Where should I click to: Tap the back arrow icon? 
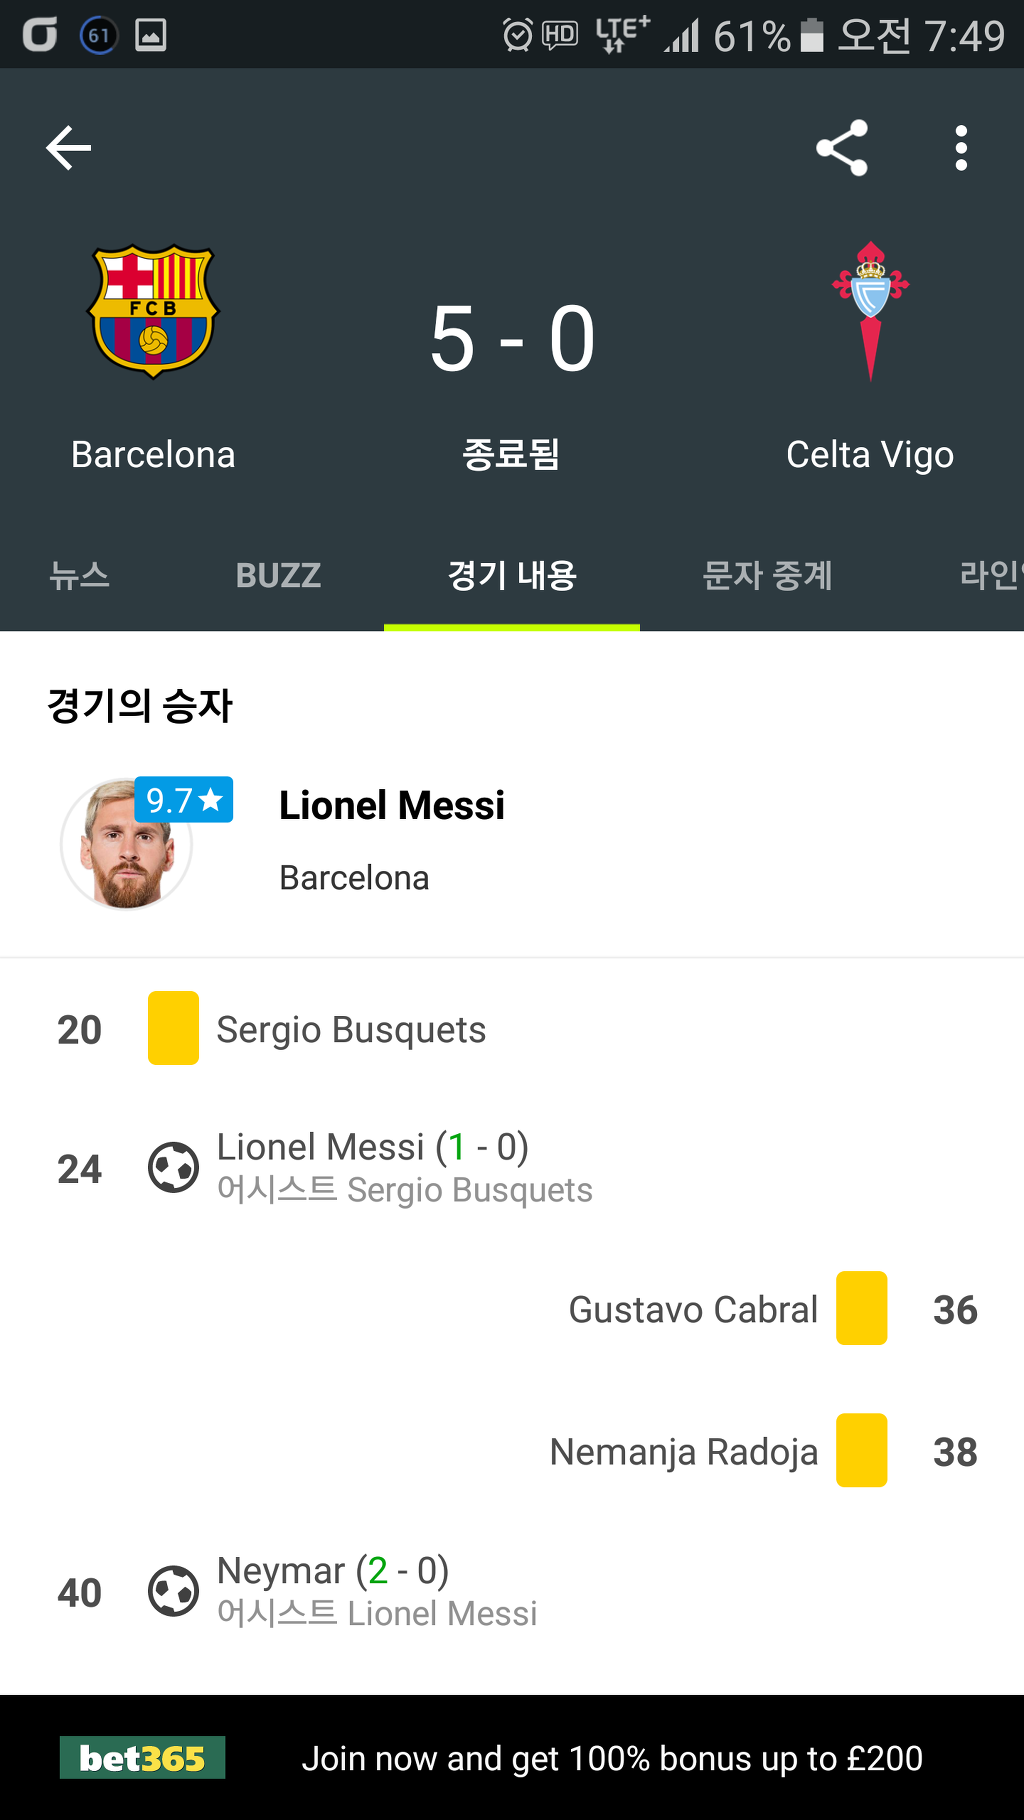coord(69,148)
